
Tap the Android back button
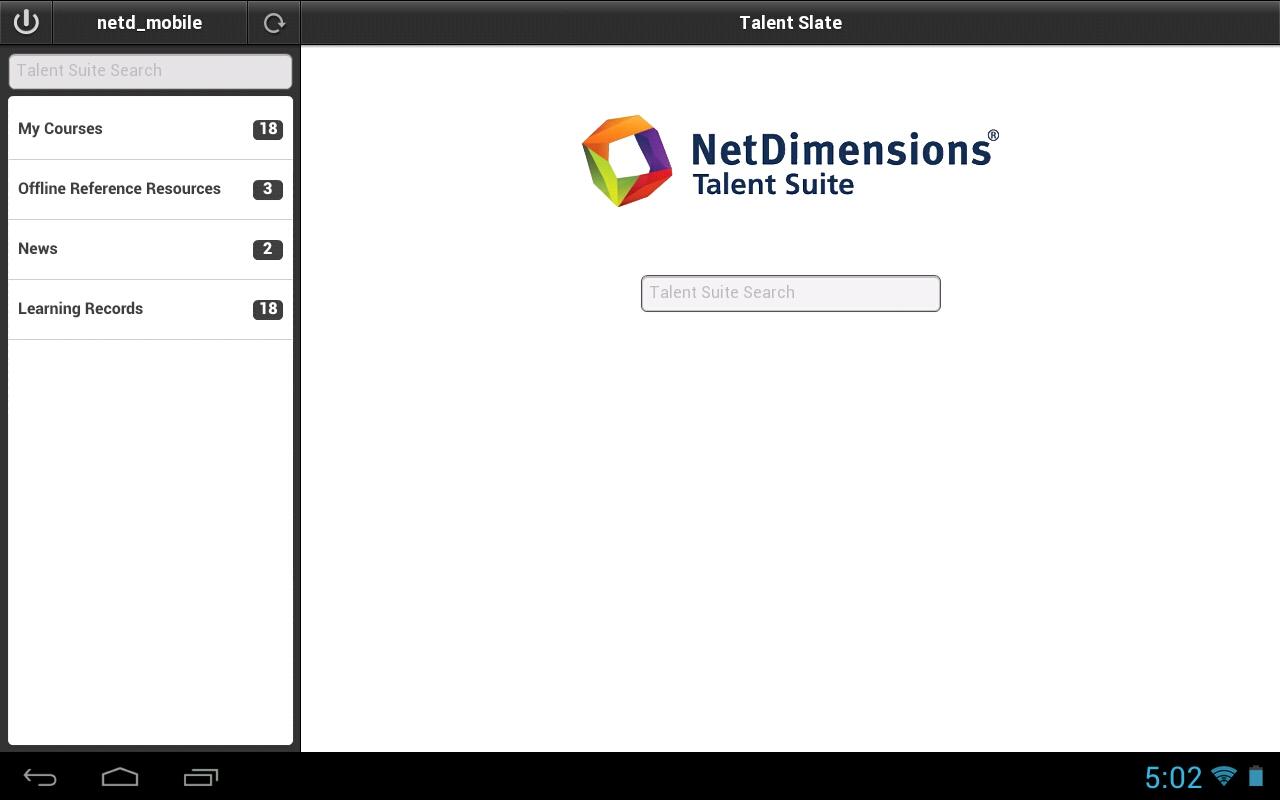tap(40, 777)
